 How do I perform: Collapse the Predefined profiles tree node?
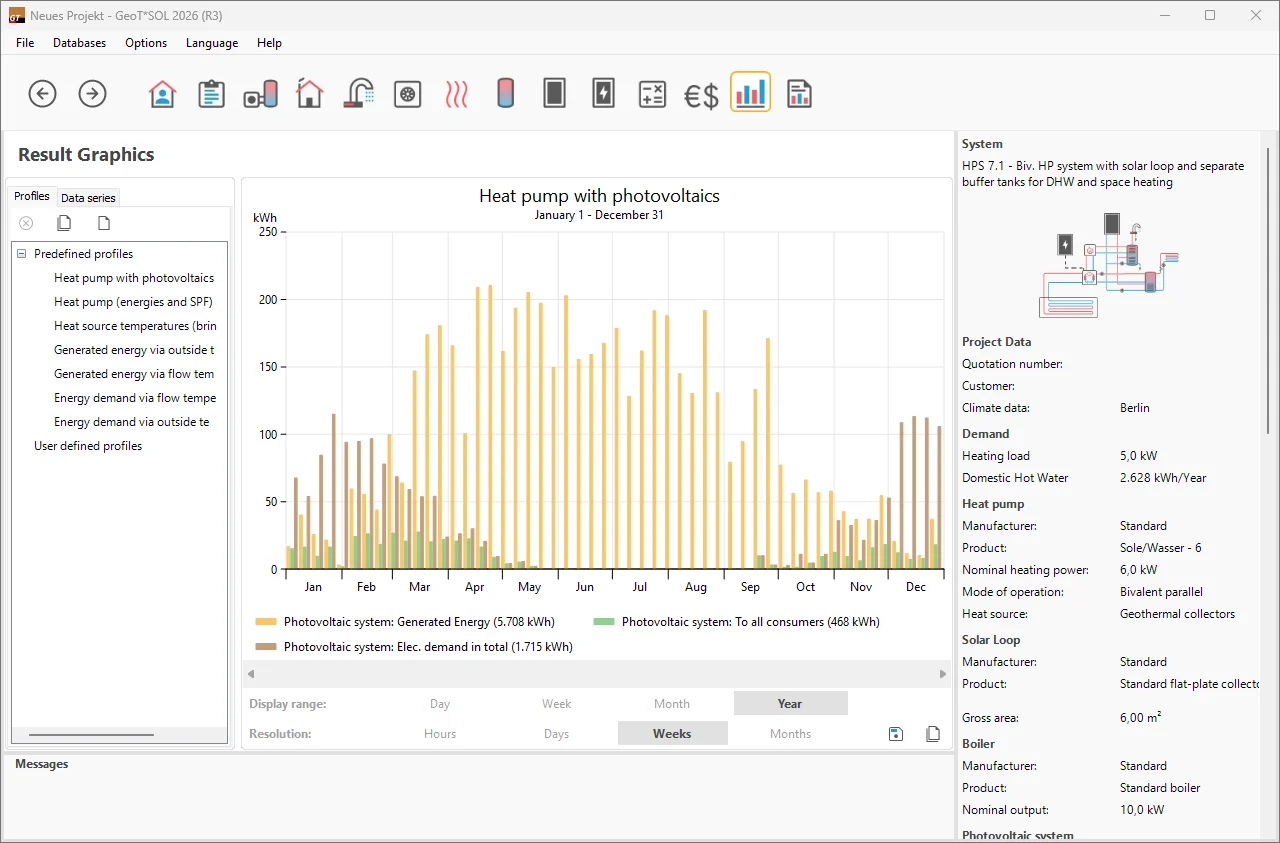point(22,254)
